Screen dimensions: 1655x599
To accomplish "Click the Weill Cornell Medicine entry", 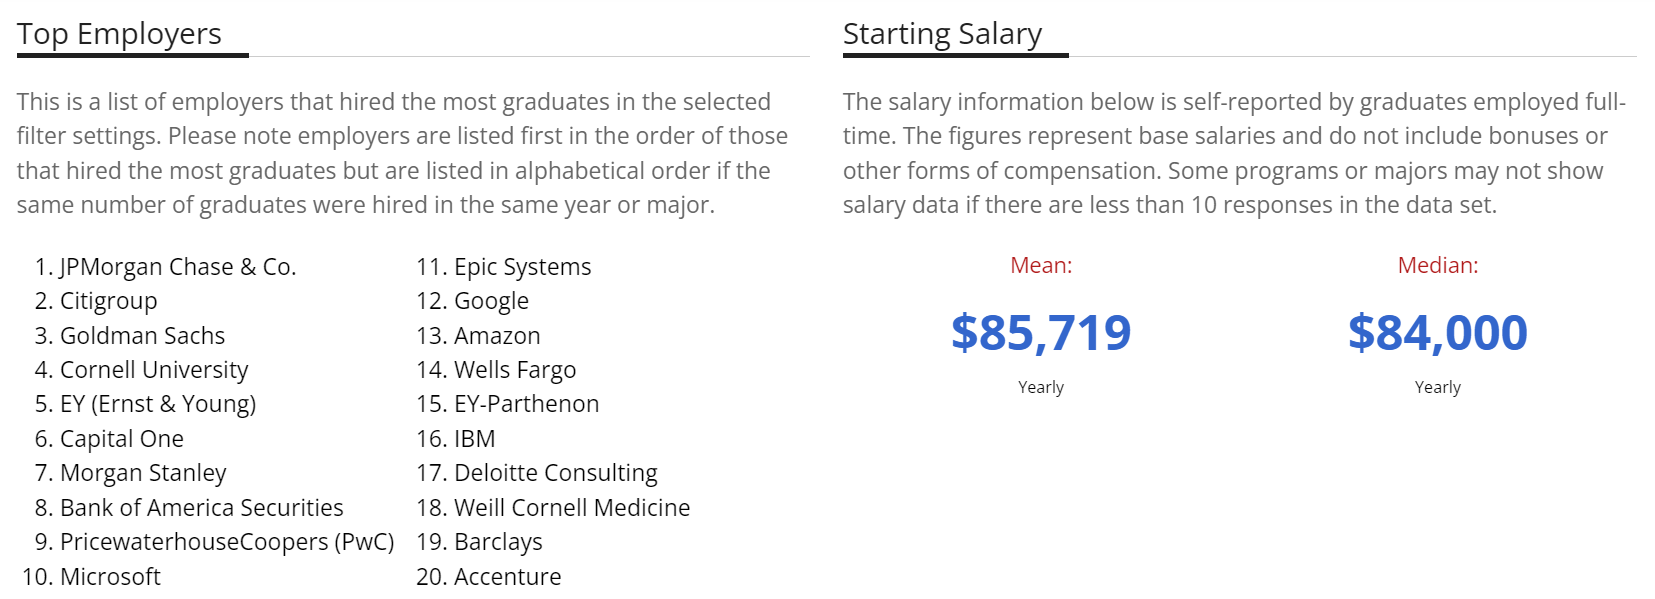I will coord(572,508).
